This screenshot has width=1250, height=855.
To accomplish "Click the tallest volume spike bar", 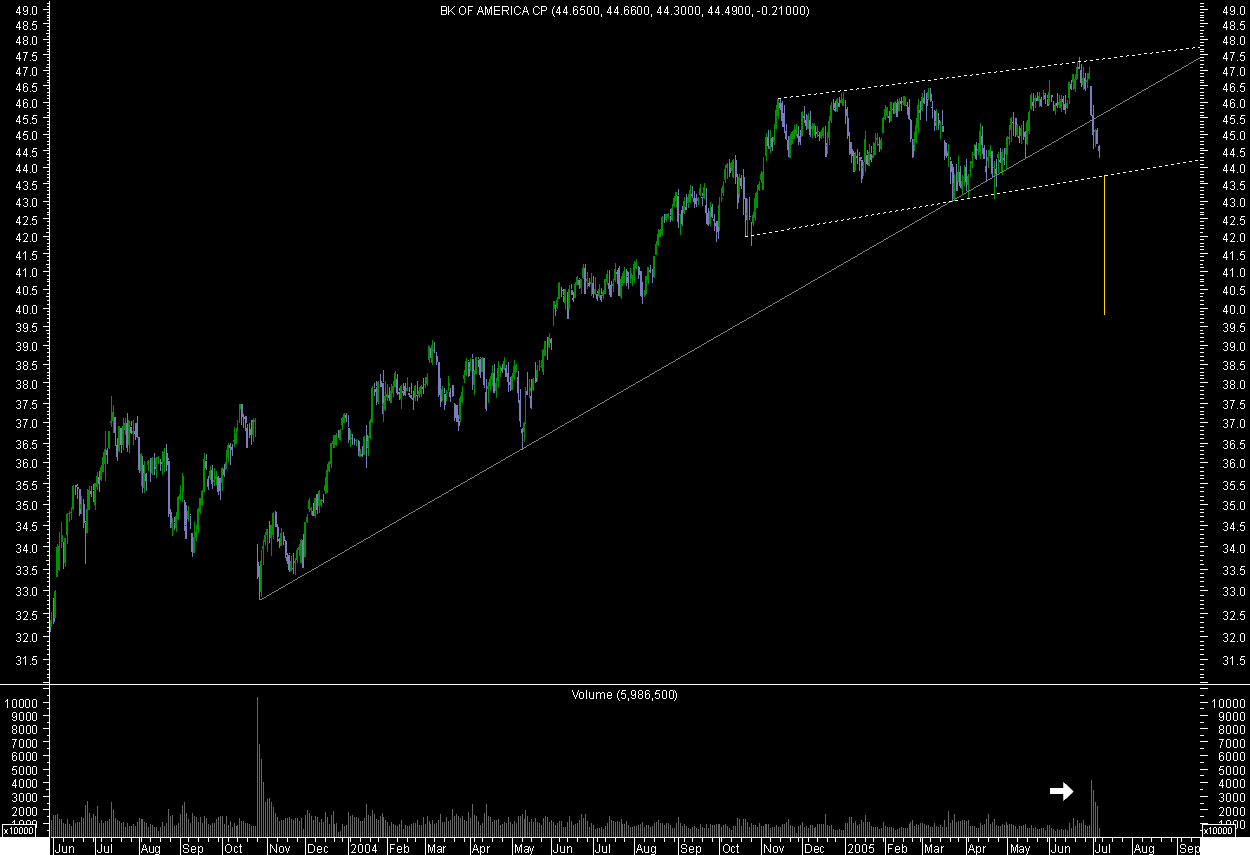I will (258, 766).
